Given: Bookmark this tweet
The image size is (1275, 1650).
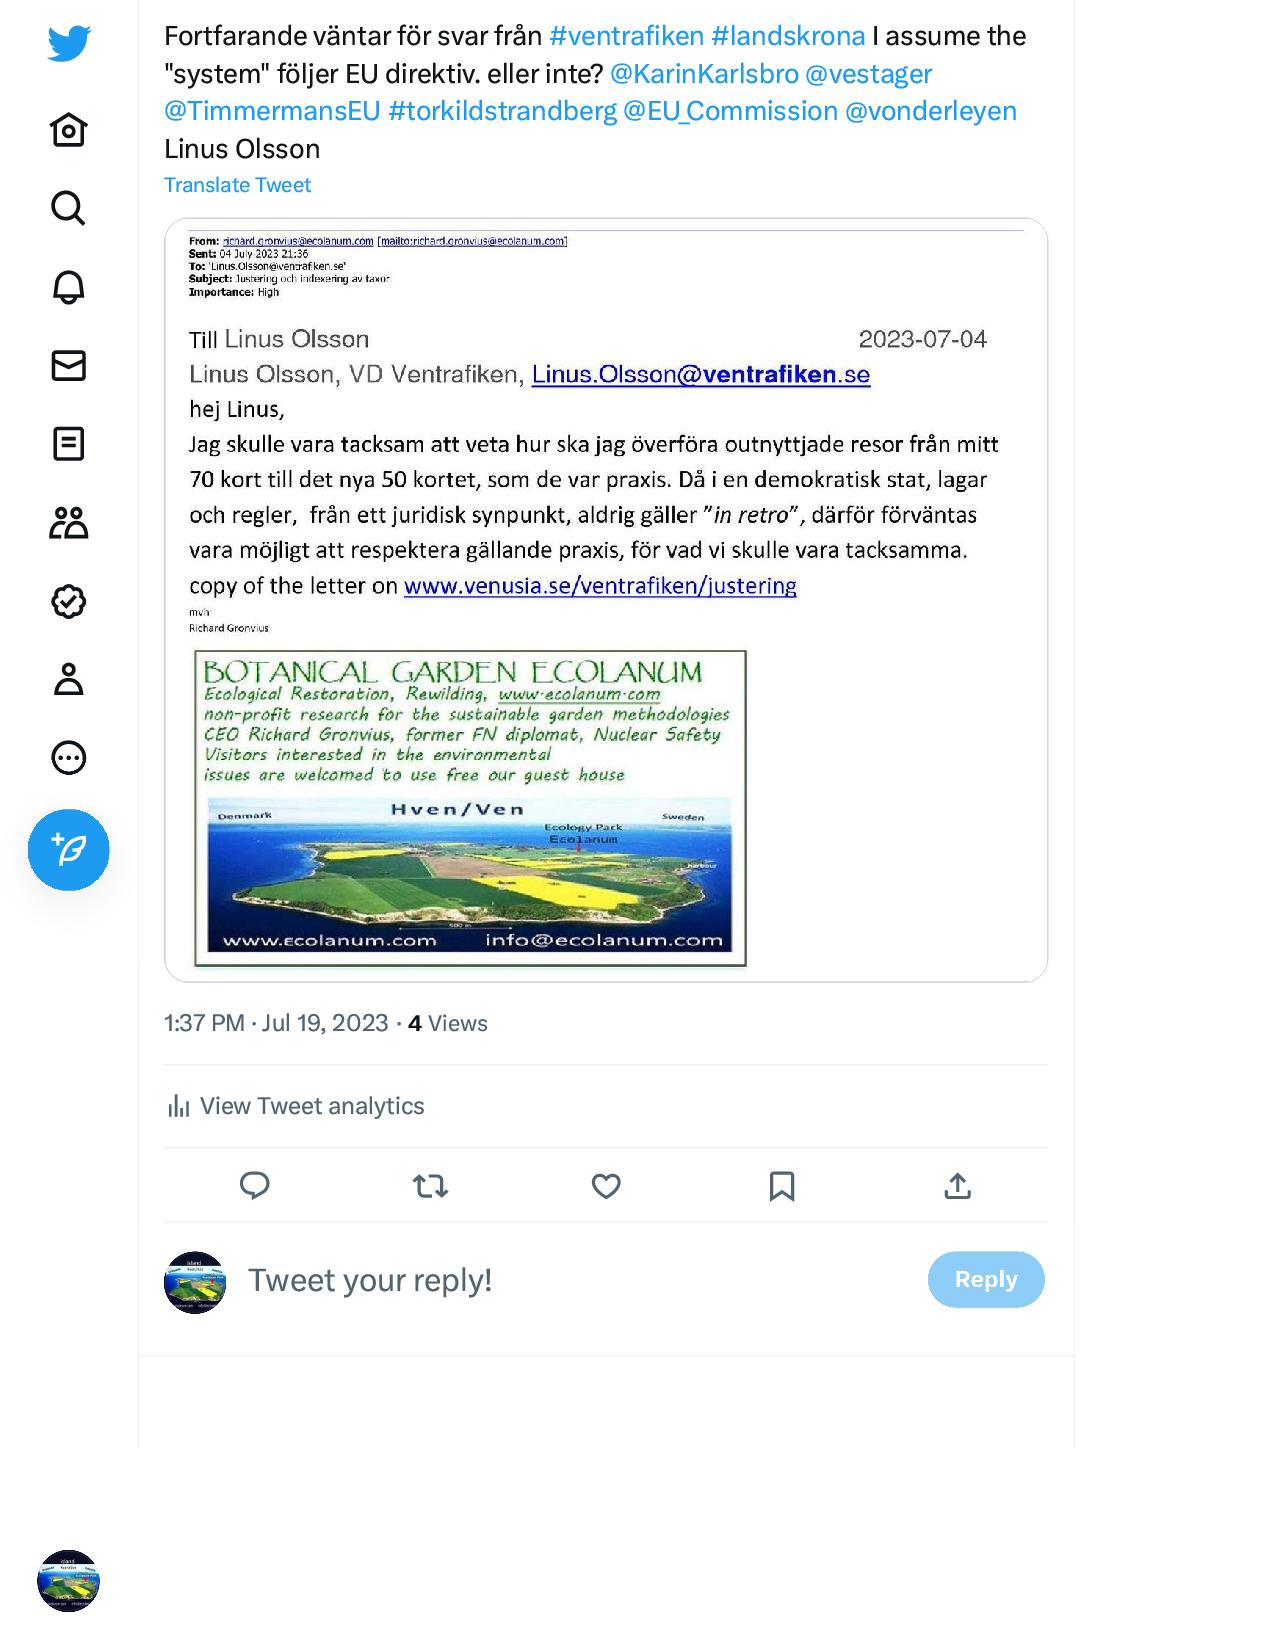Looking at the screenshot, I should [782, 1186].
